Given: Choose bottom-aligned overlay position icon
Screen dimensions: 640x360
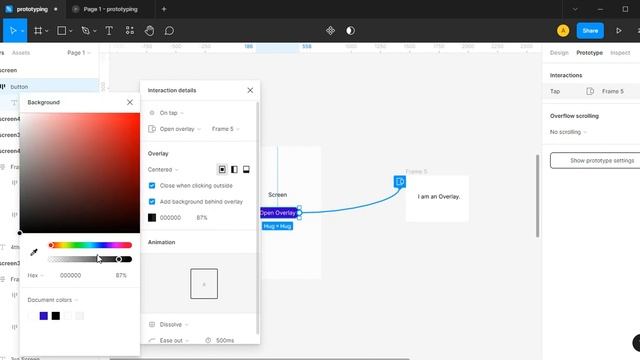Looking at the screenshot, I should pos(246,169).
